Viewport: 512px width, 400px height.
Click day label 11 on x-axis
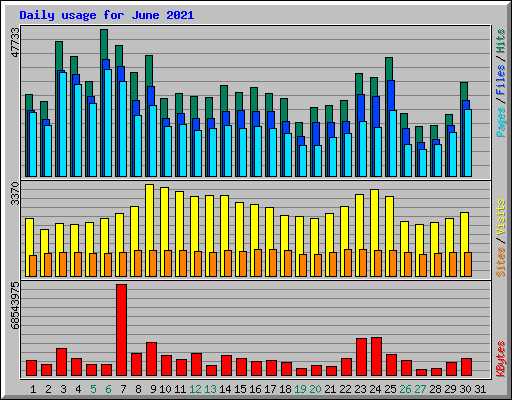point(180,389)
